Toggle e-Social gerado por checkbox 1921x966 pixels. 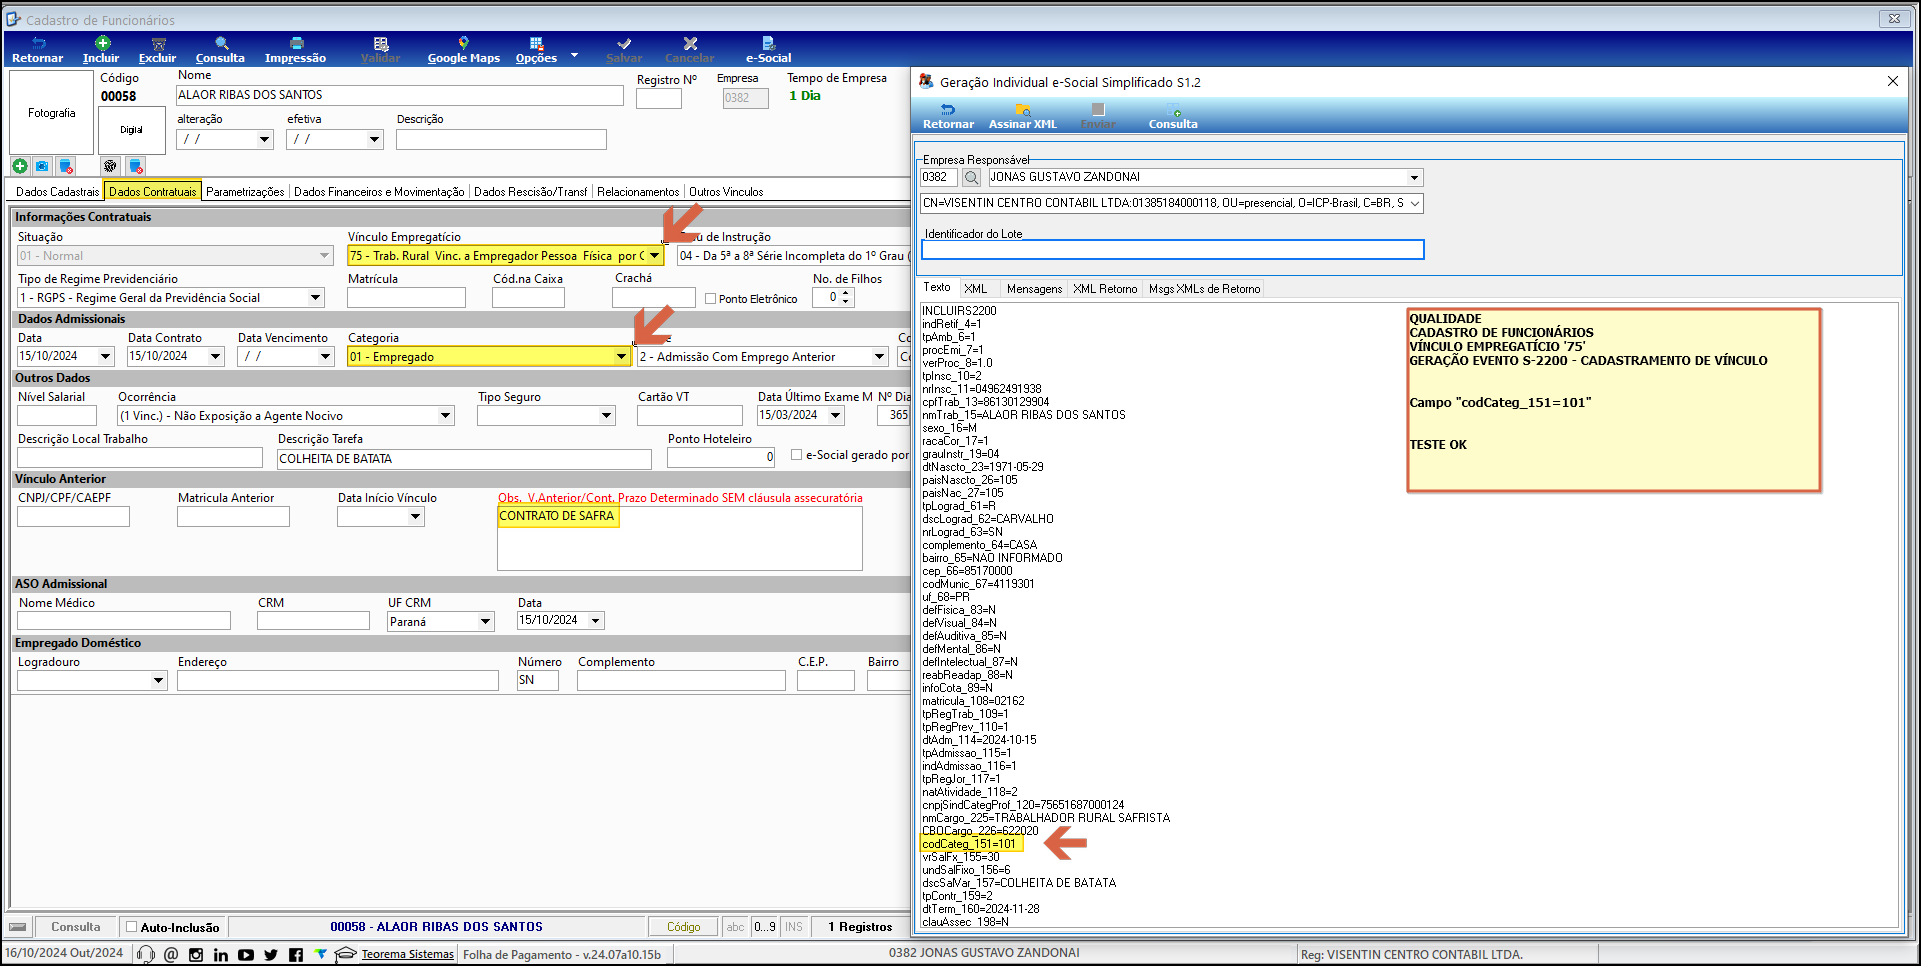coord(797,455)
